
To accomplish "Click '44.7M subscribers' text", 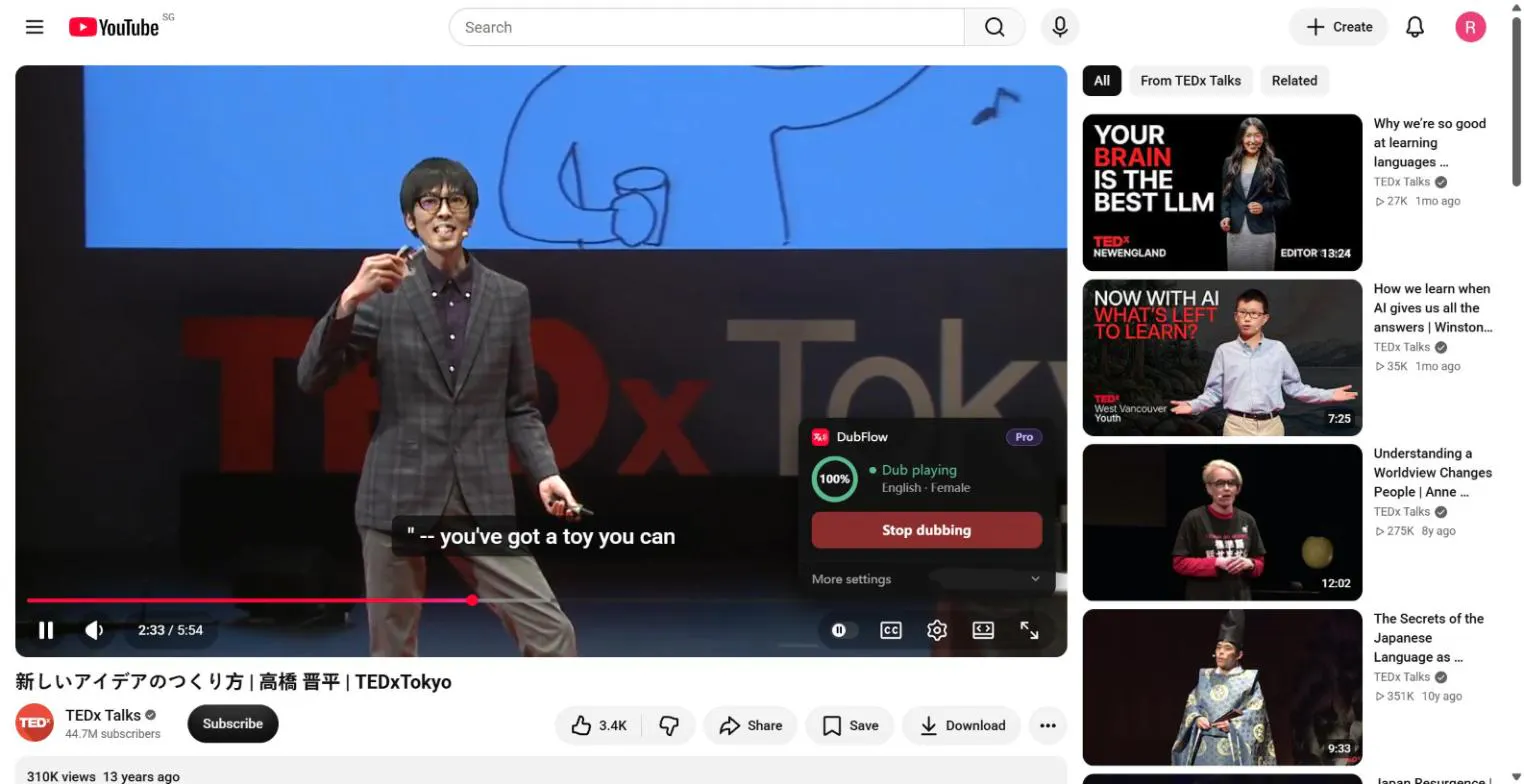I will coord(112,734).
